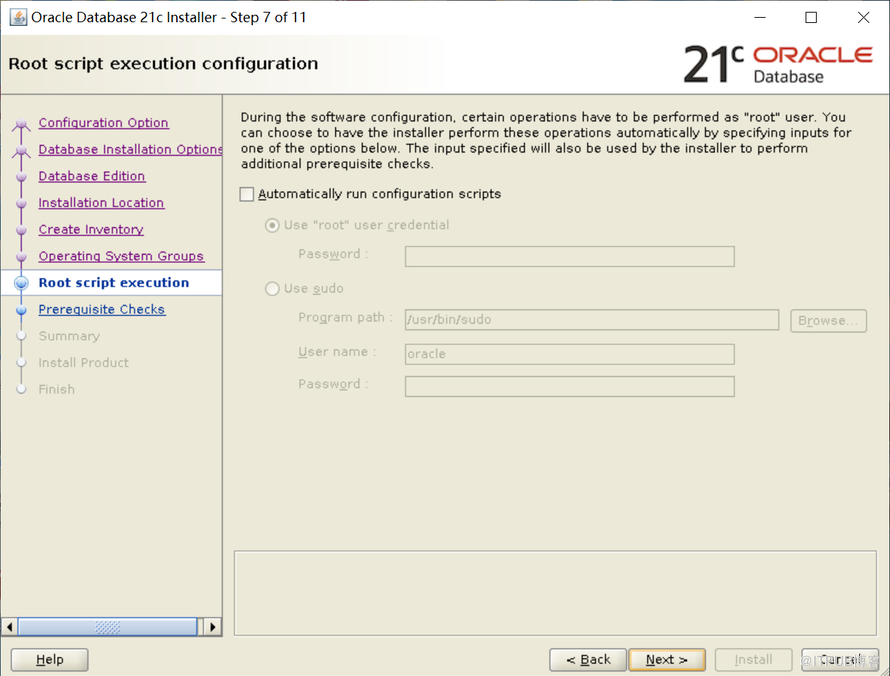Screen dimensions: 890x676
Task: Click the Cancel button
Action: [x=839, y=660]
